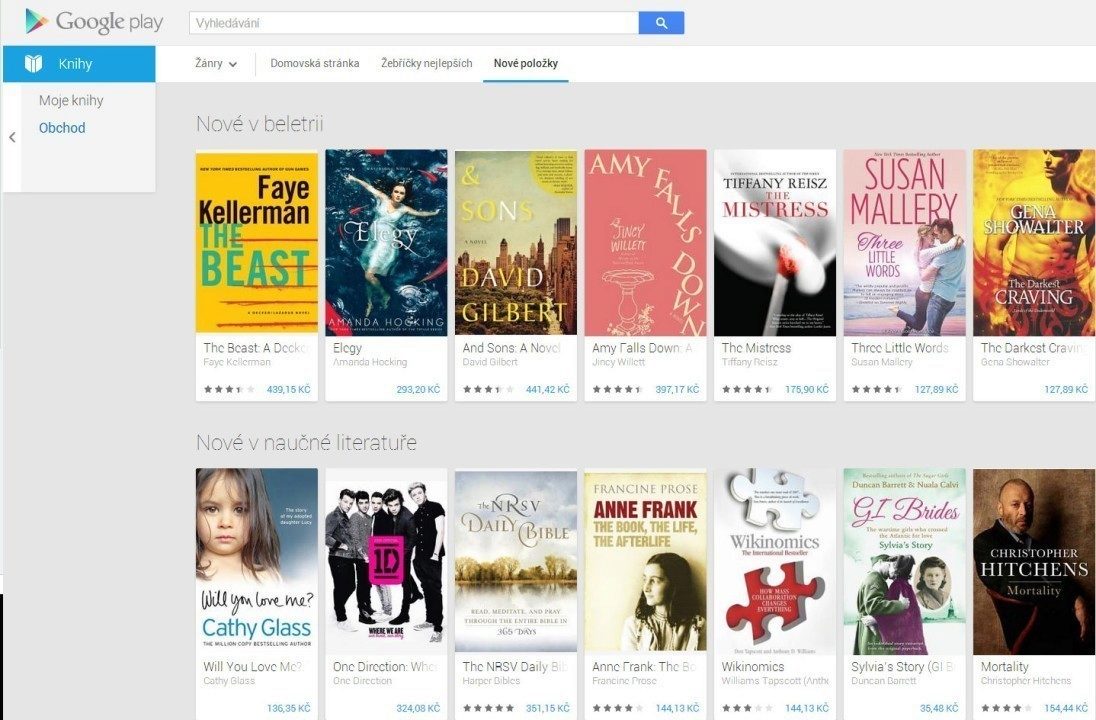Open The NRSV Daily Bible cover
The image size is (1096, 720).
[x=516, y=561]
